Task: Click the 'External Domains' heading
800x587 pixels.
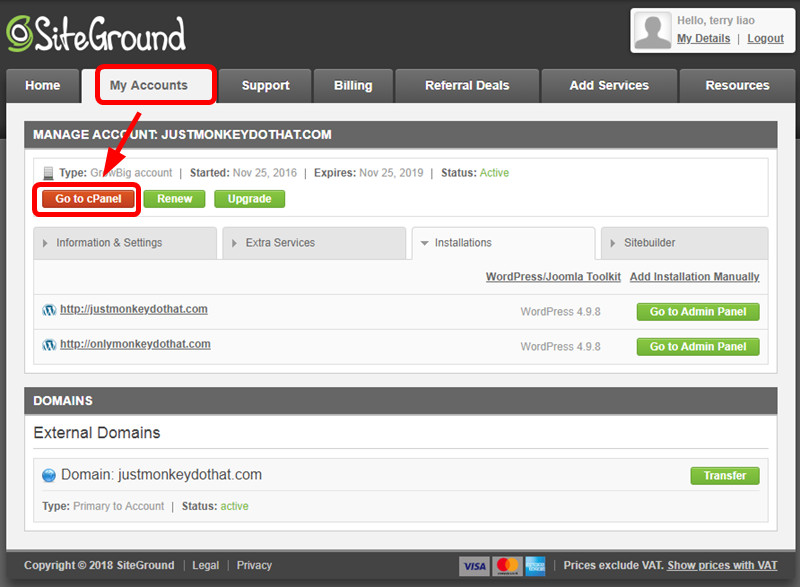Action: pos(97,433)
